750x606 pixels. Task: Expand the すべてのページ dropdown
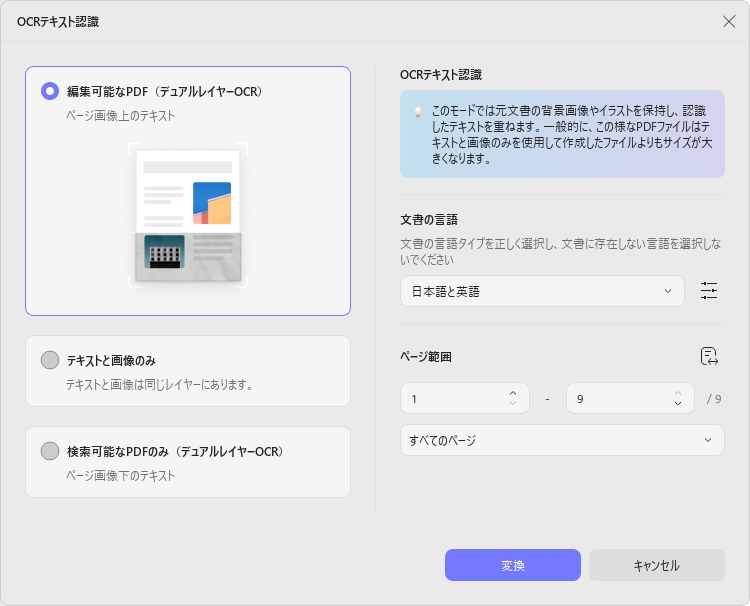coord(562,440)
